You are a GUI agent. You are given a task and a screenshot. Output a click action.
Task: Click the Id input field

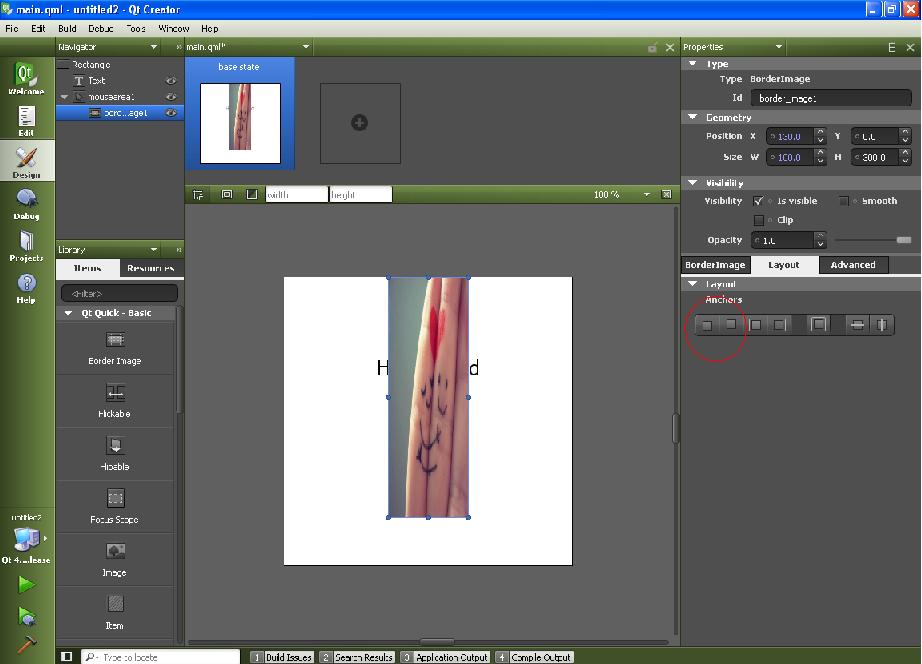831,98
